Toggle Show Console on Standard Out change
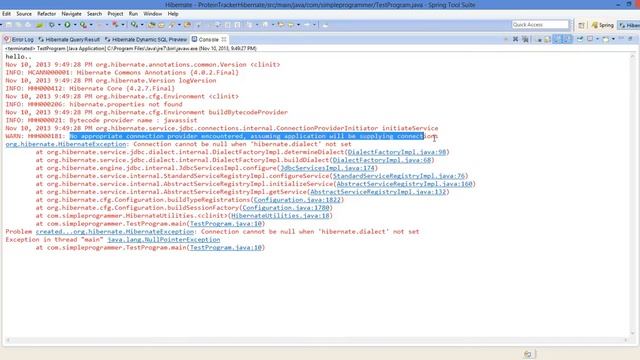 [x=557, y=39]
